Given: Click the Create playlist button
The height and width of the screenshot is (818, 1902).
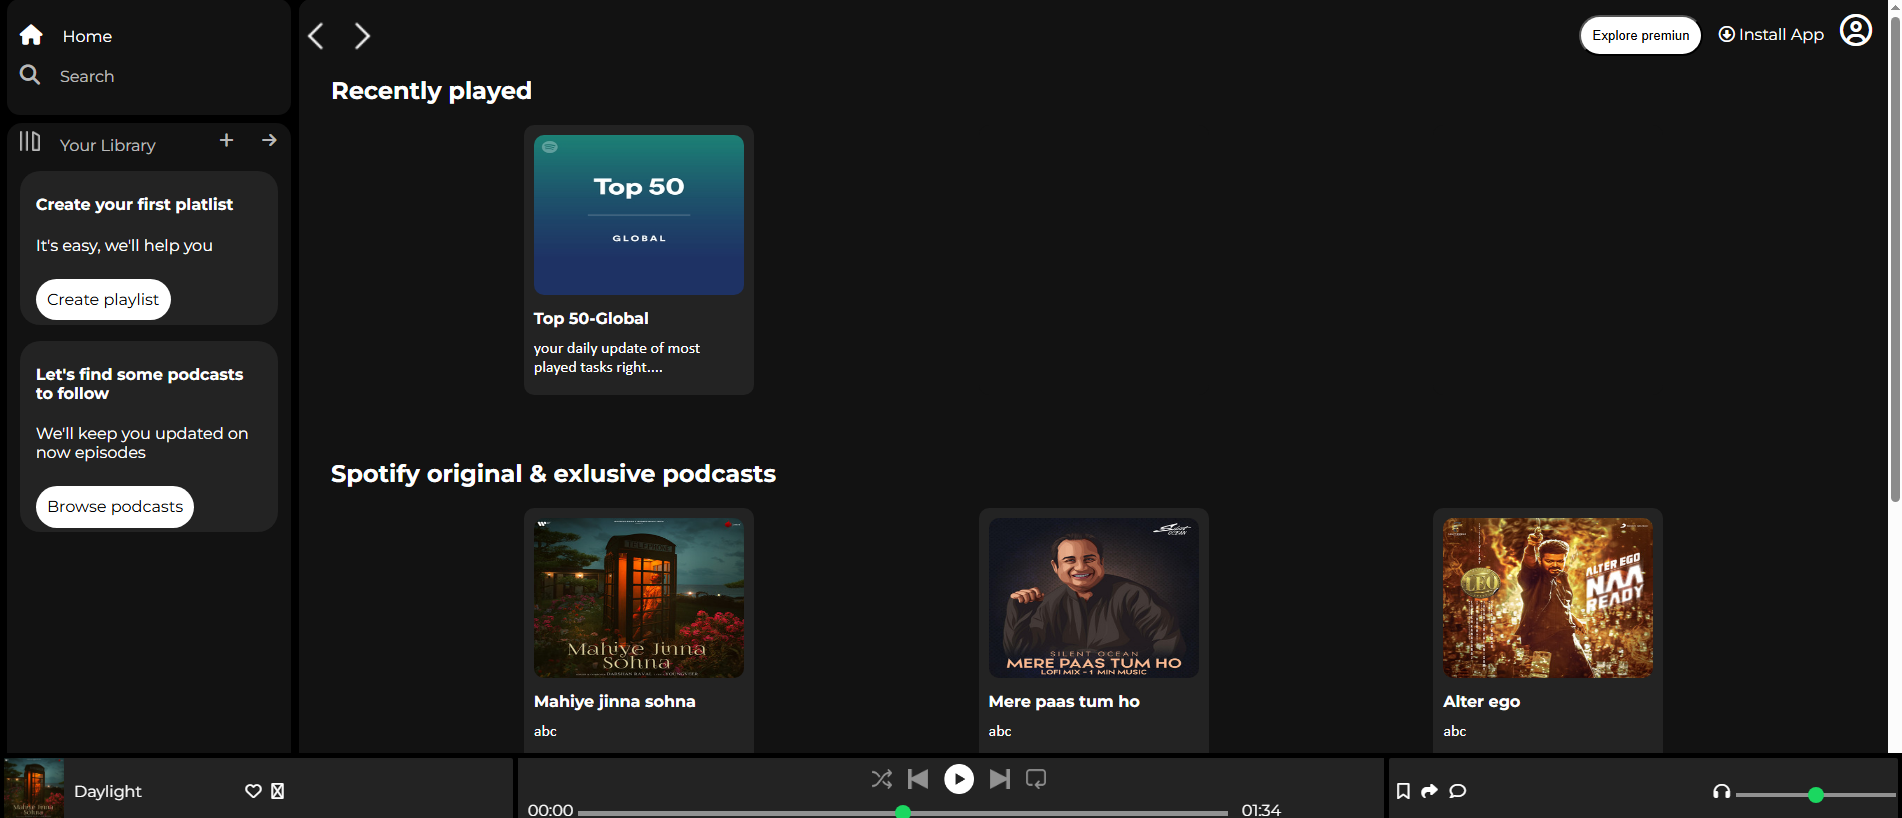Looking at the screenshot, I should point(103,299).
